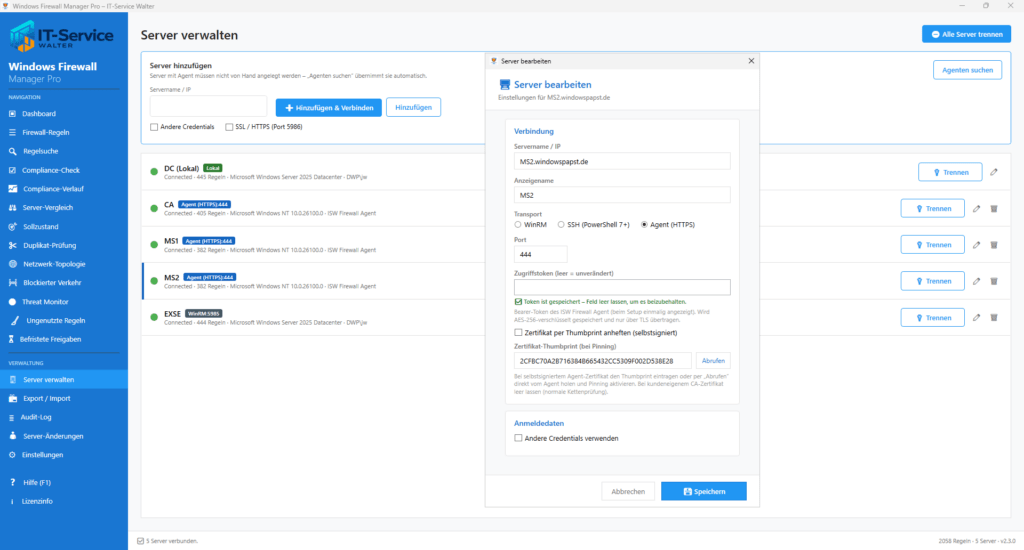This screenshot has height=550, width=1024.
Task: Click the Hilfe (F1) question mark icon
Action: click(12, 483)
